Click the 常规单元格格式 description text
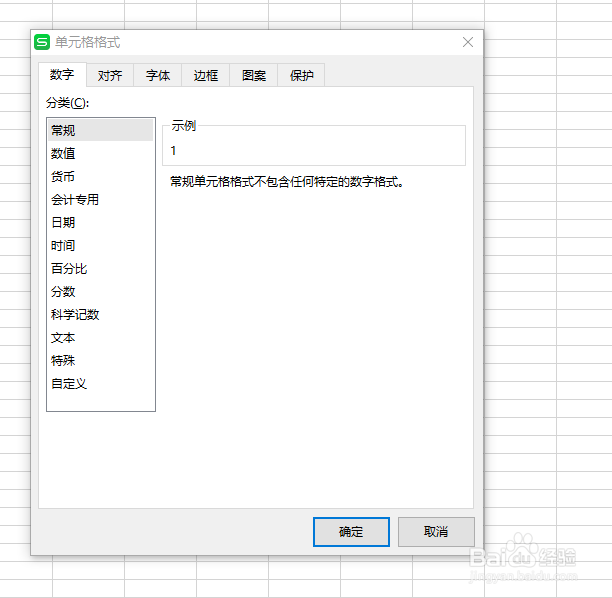 coord(287,182)
